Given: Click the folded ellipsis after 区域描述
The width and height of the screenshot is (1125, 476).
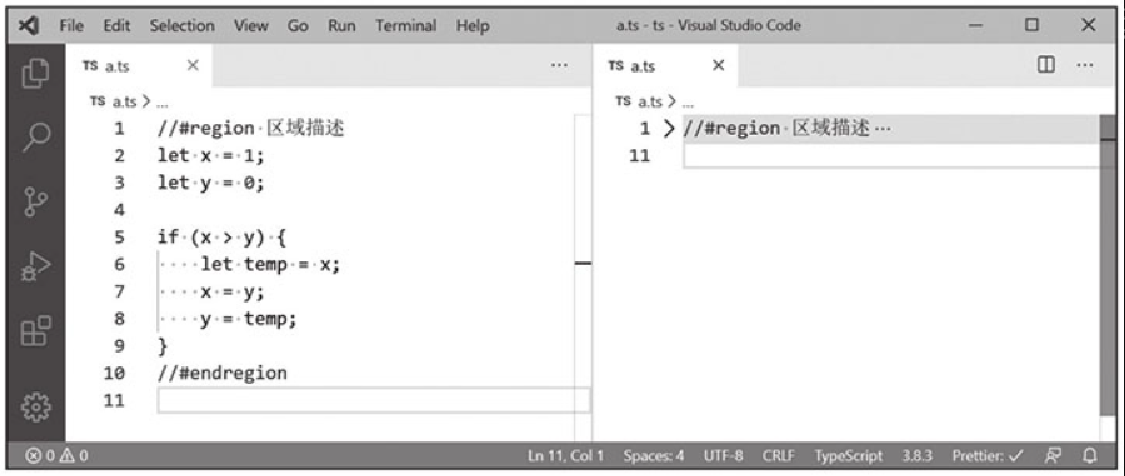Looking at the screenshot, I should (882, 130).
